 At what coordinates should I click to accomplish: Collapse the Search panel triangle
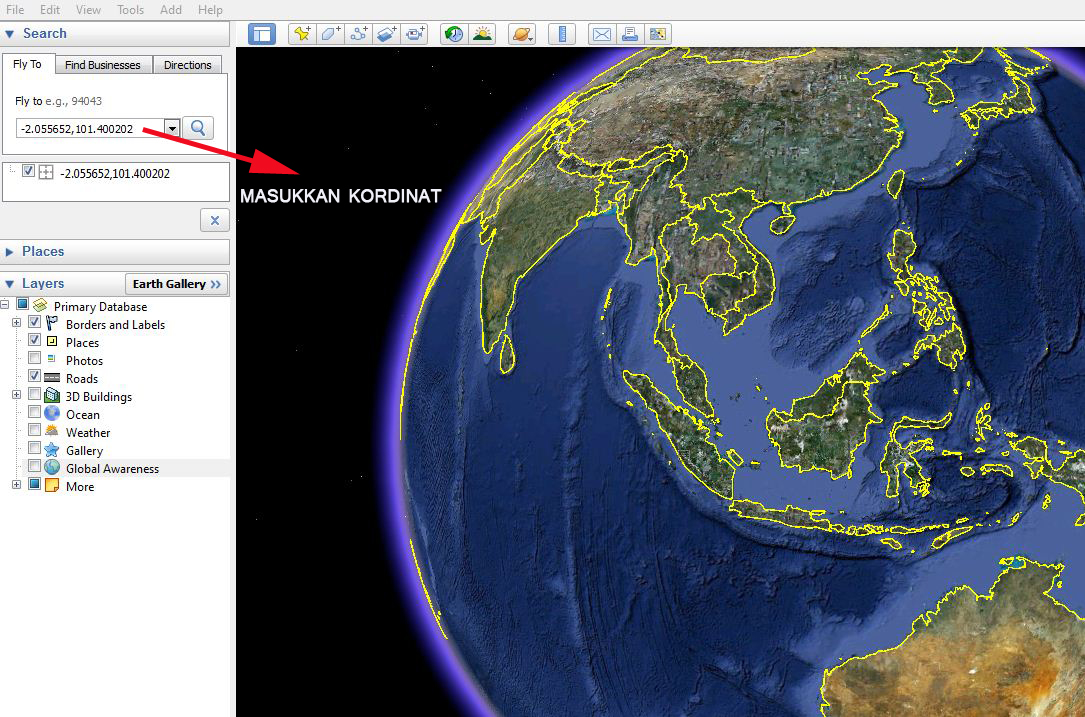coord(10,34)
